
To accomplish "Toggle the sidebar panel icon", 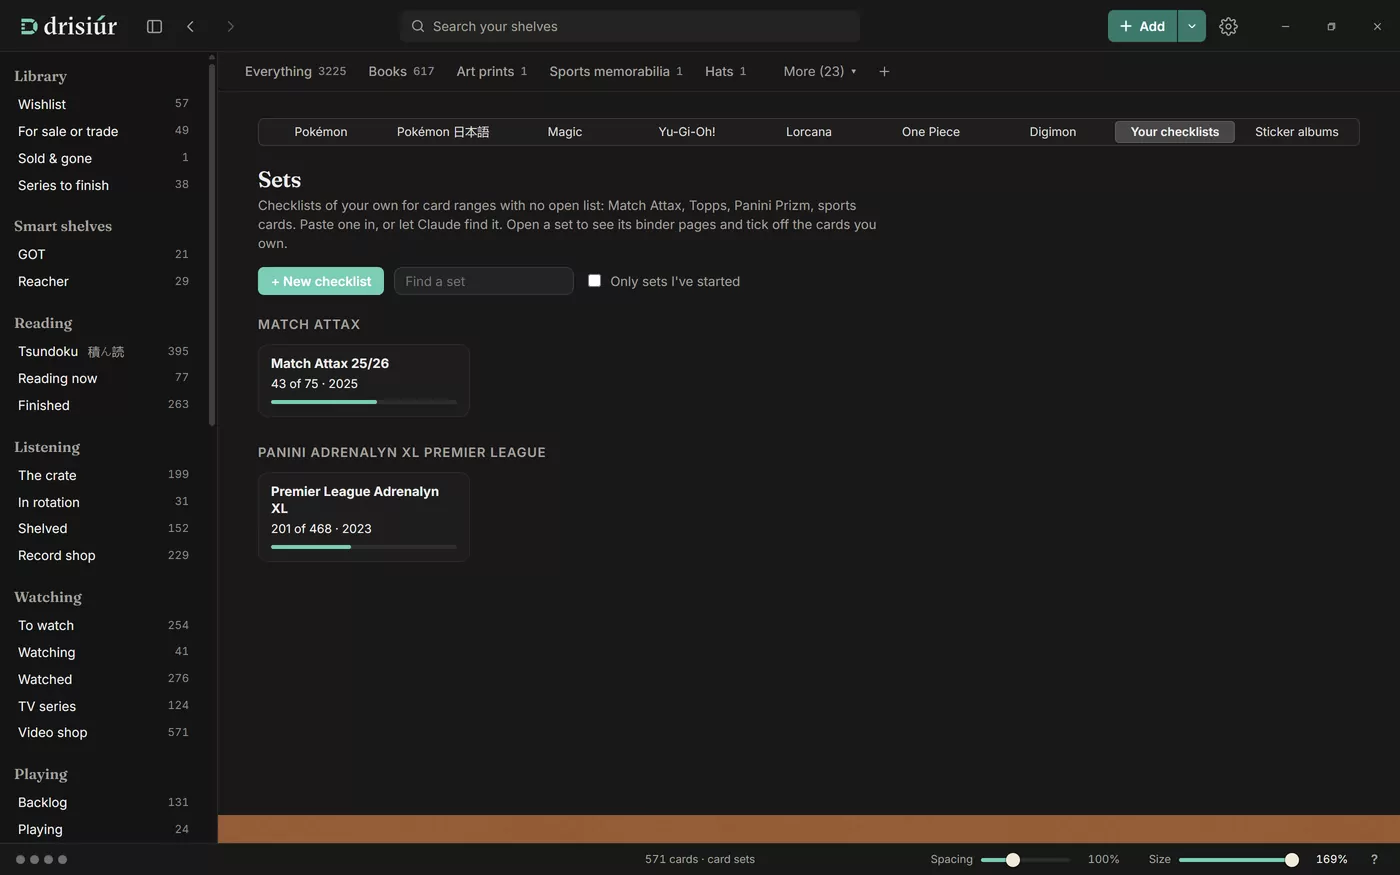I will tap(154, 26).
